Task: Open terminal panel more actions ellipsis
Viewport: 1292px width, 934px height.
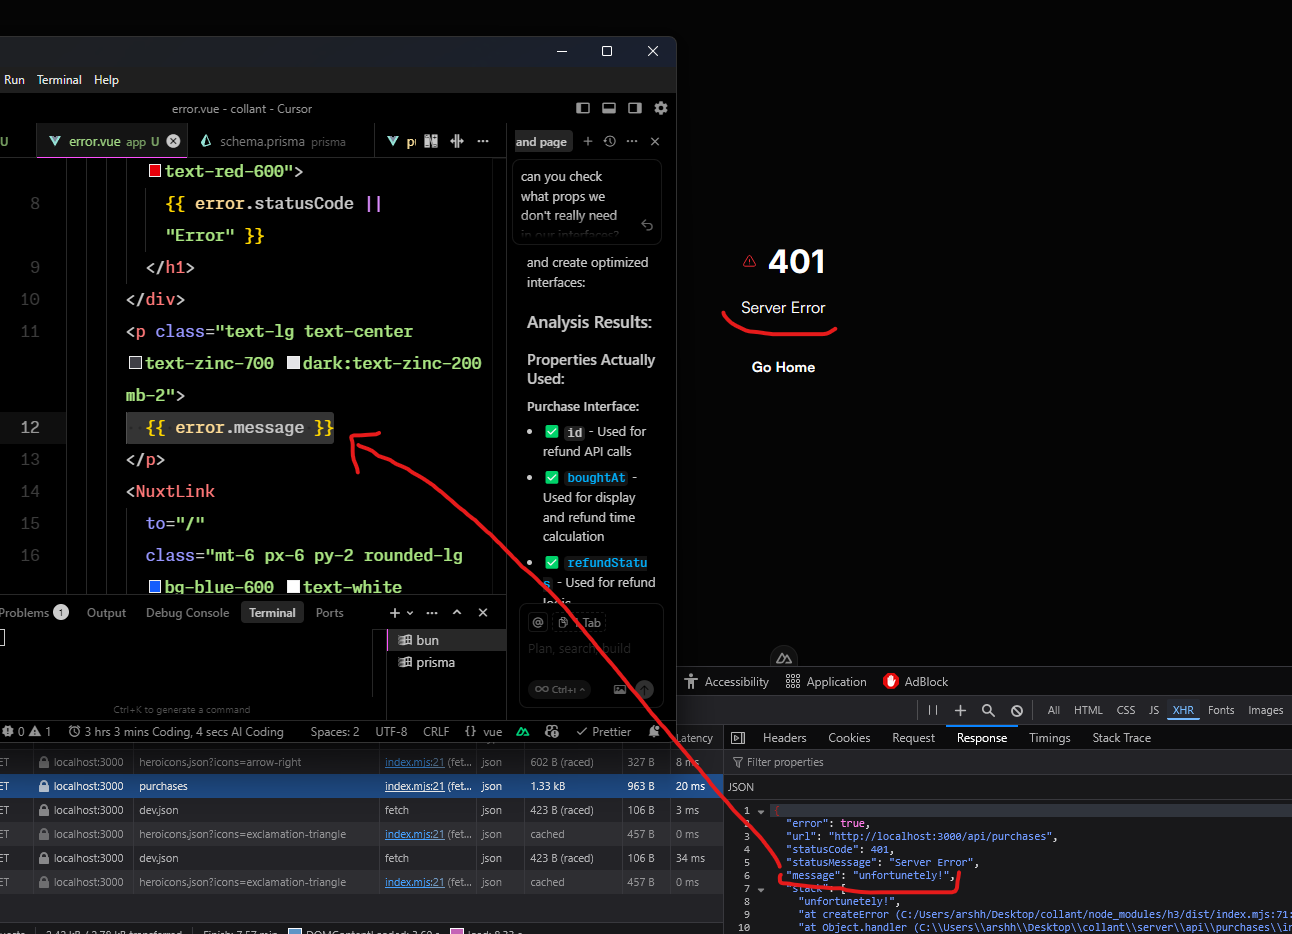Action: pyautogui.click(x=432, y=613)
